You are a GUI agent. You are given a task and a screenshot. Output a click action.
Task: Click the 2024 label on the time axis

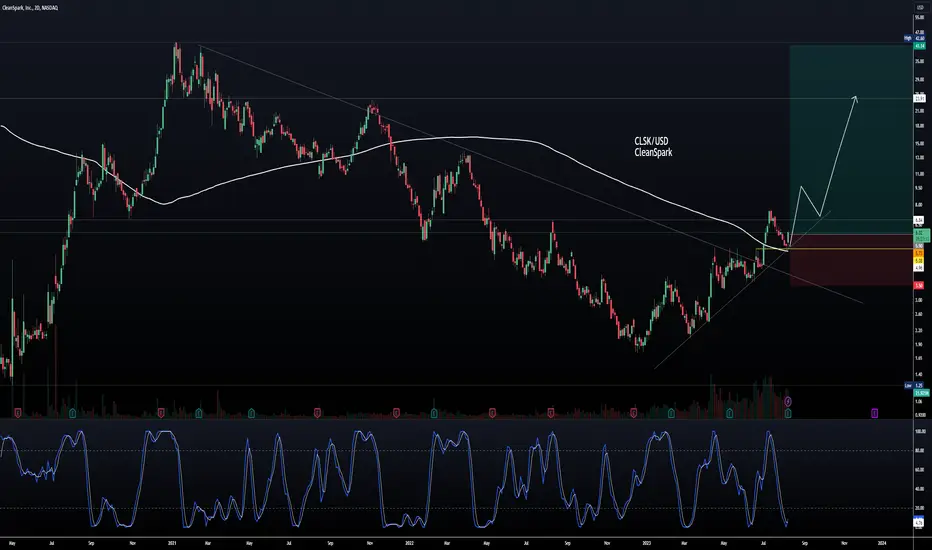882,543
